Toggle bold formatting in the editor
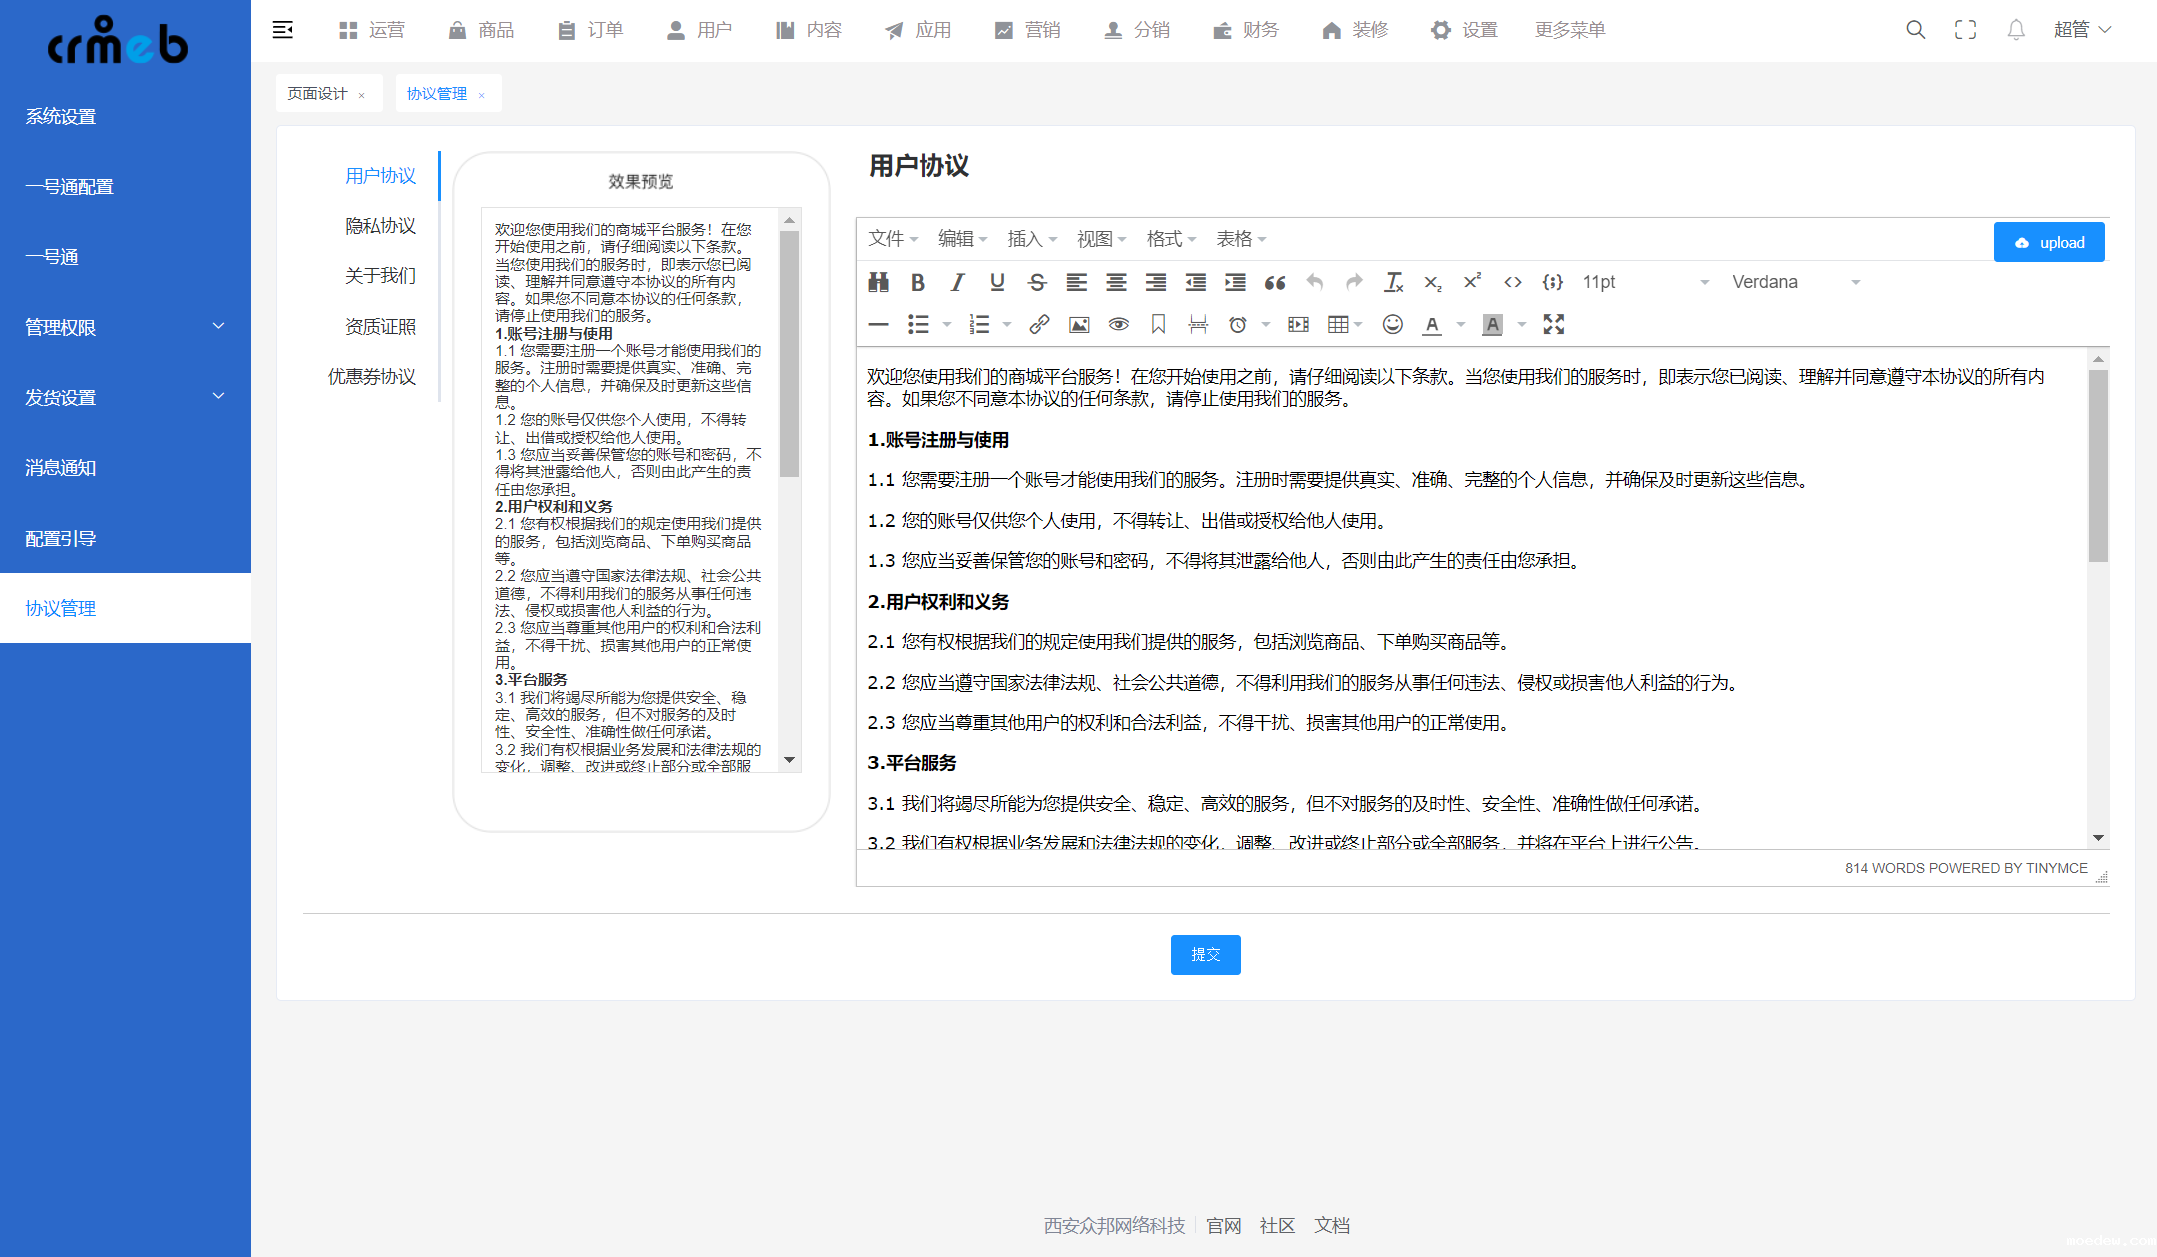Image resolution: width=2157 pixels, height=1257 pixels. coord(917,282)
